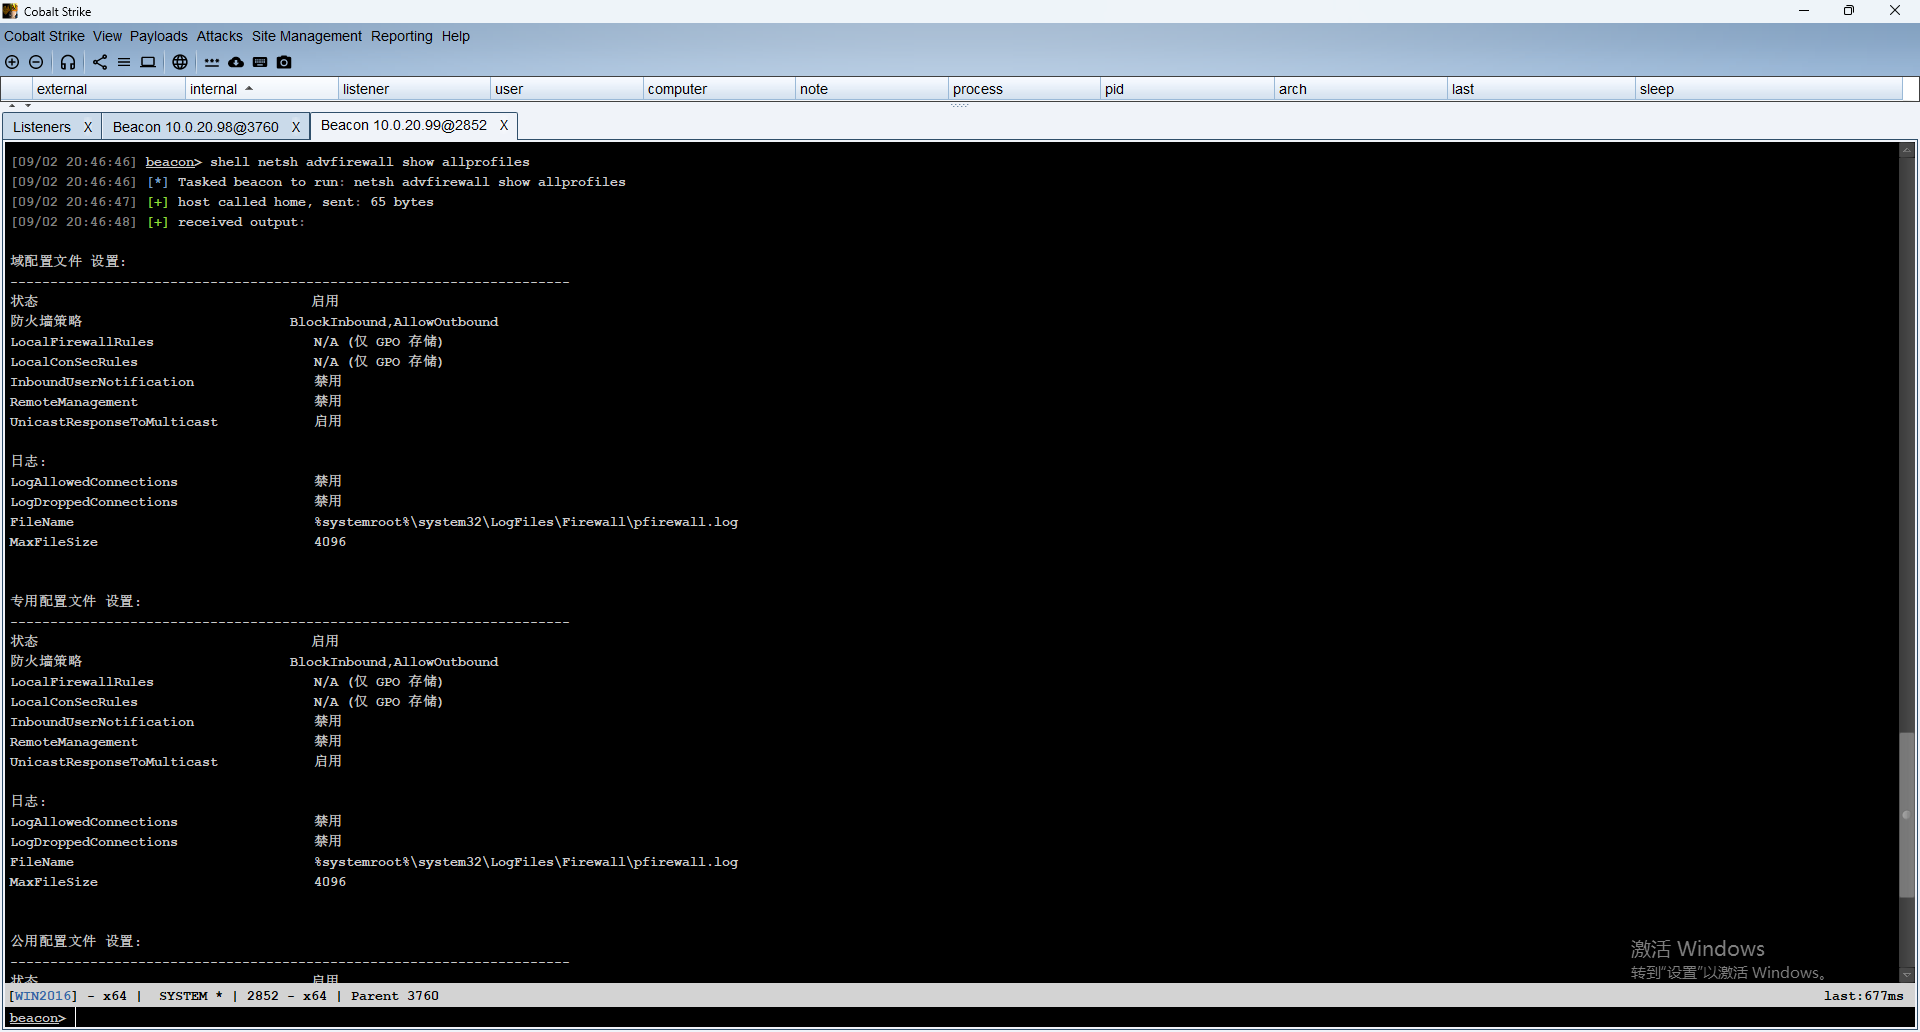Open Listeners via the headphones icon

tap(68, 62)
